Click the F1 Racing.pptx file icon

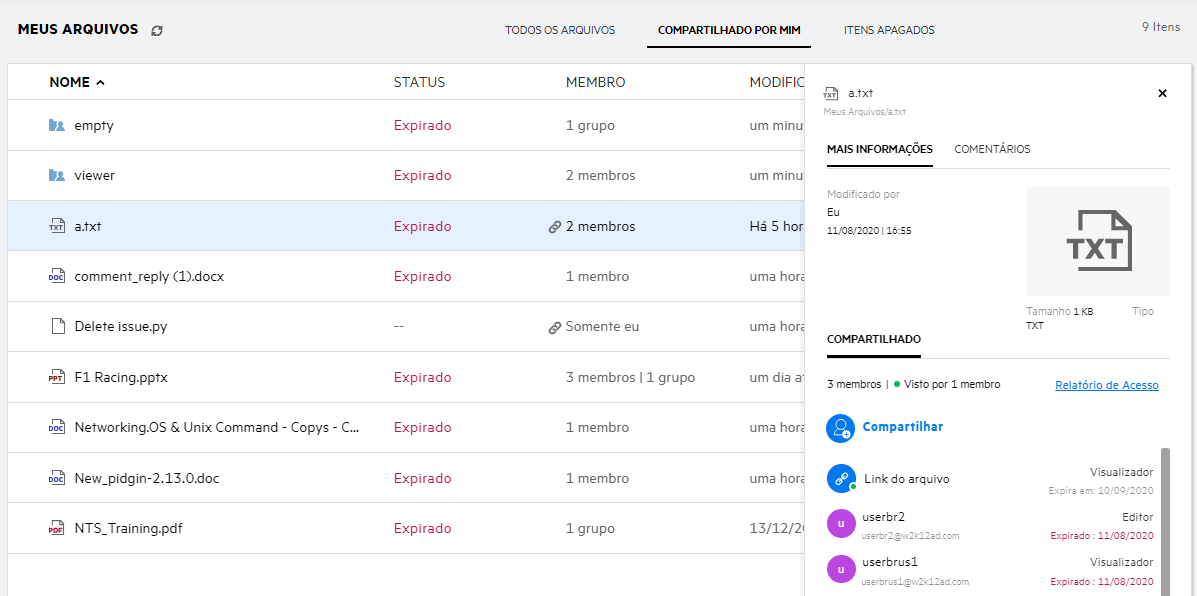[x=57, y=377]
